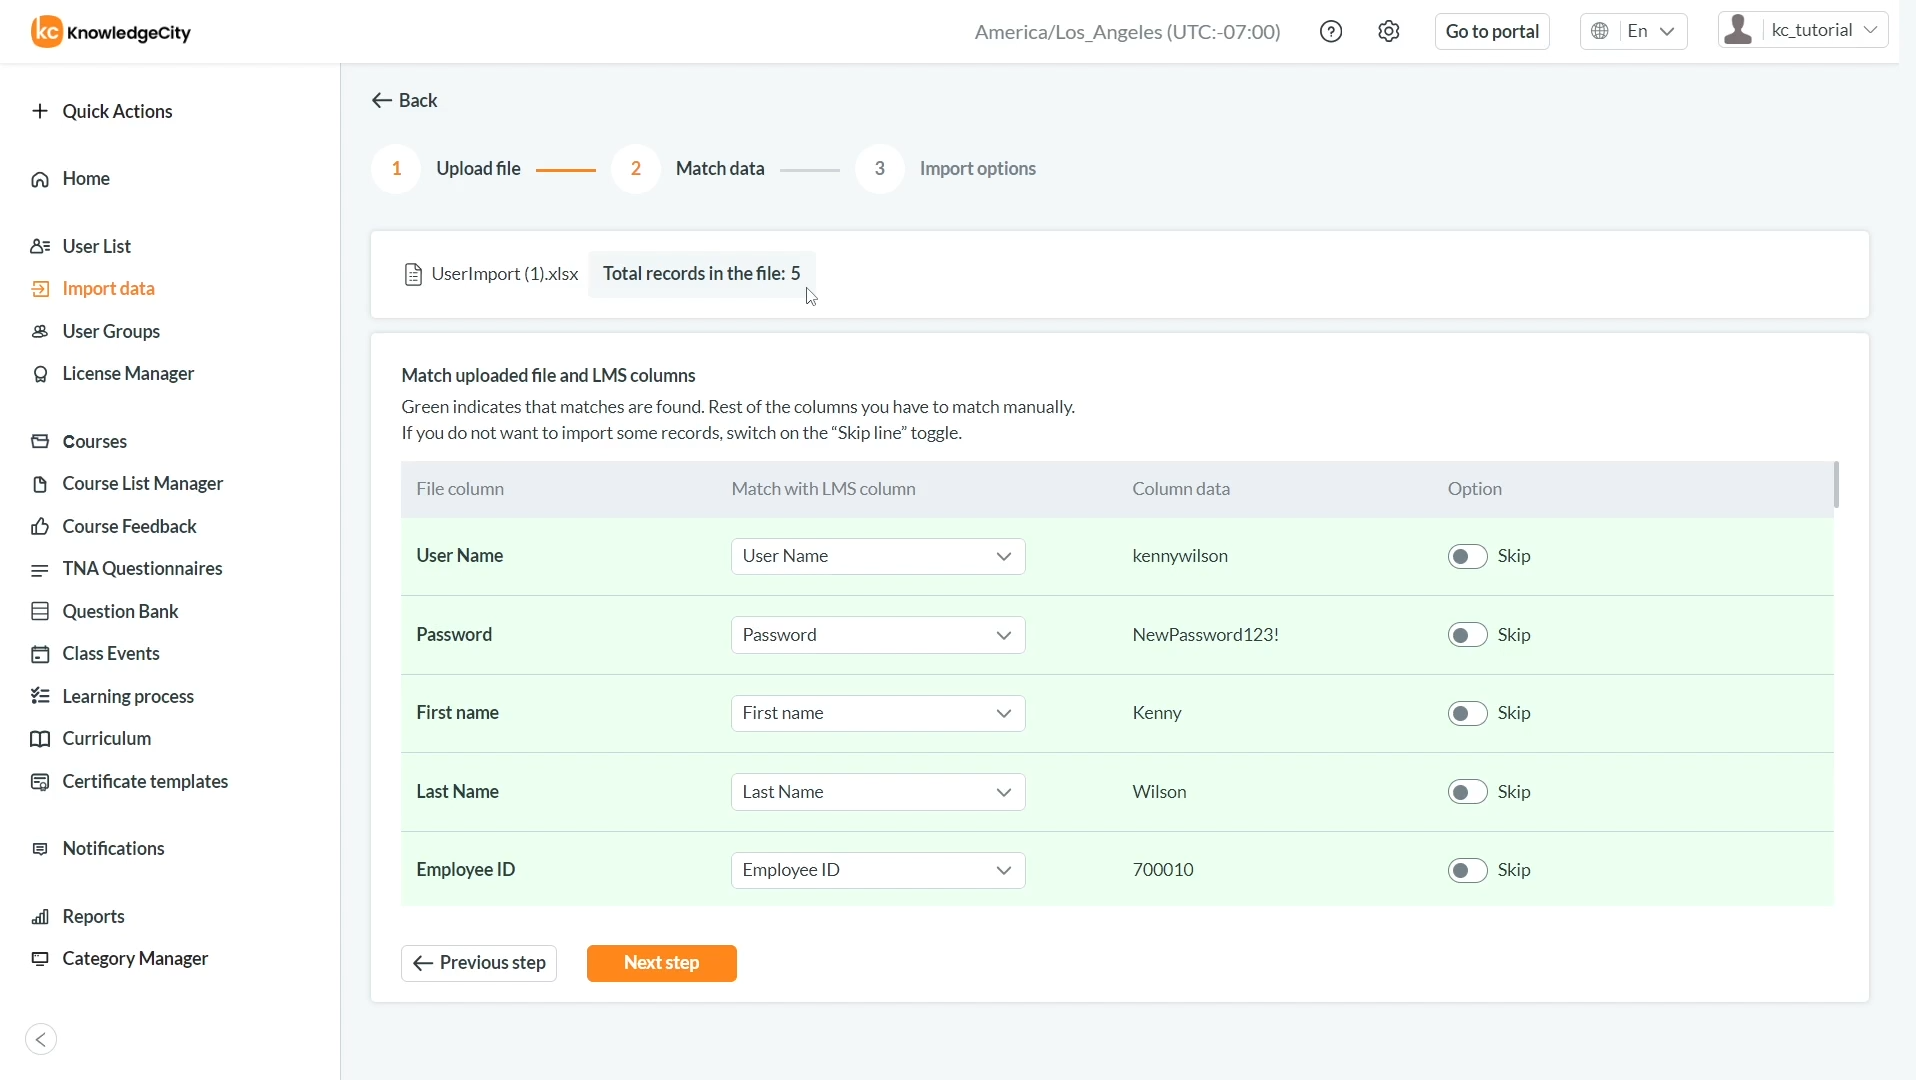The image size is (1916, 1080).
Task: Click the Quick Actions plus icon
Action: 40,111
